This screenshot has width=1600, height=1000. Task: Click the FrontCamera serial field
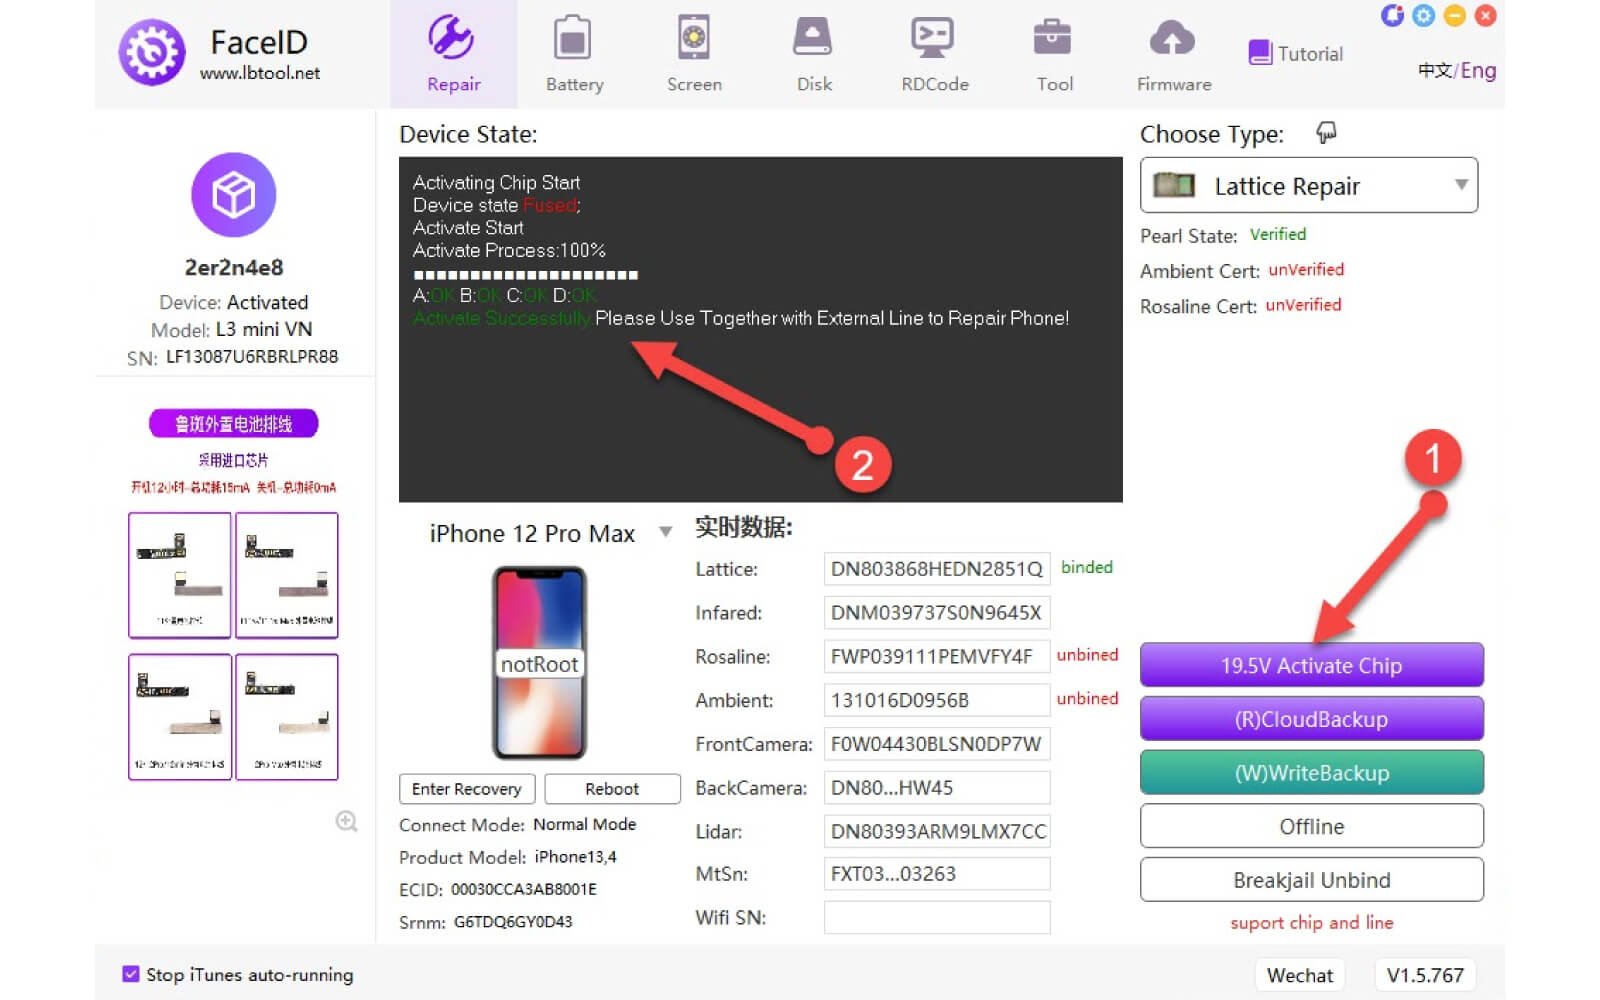pos(937,744)
